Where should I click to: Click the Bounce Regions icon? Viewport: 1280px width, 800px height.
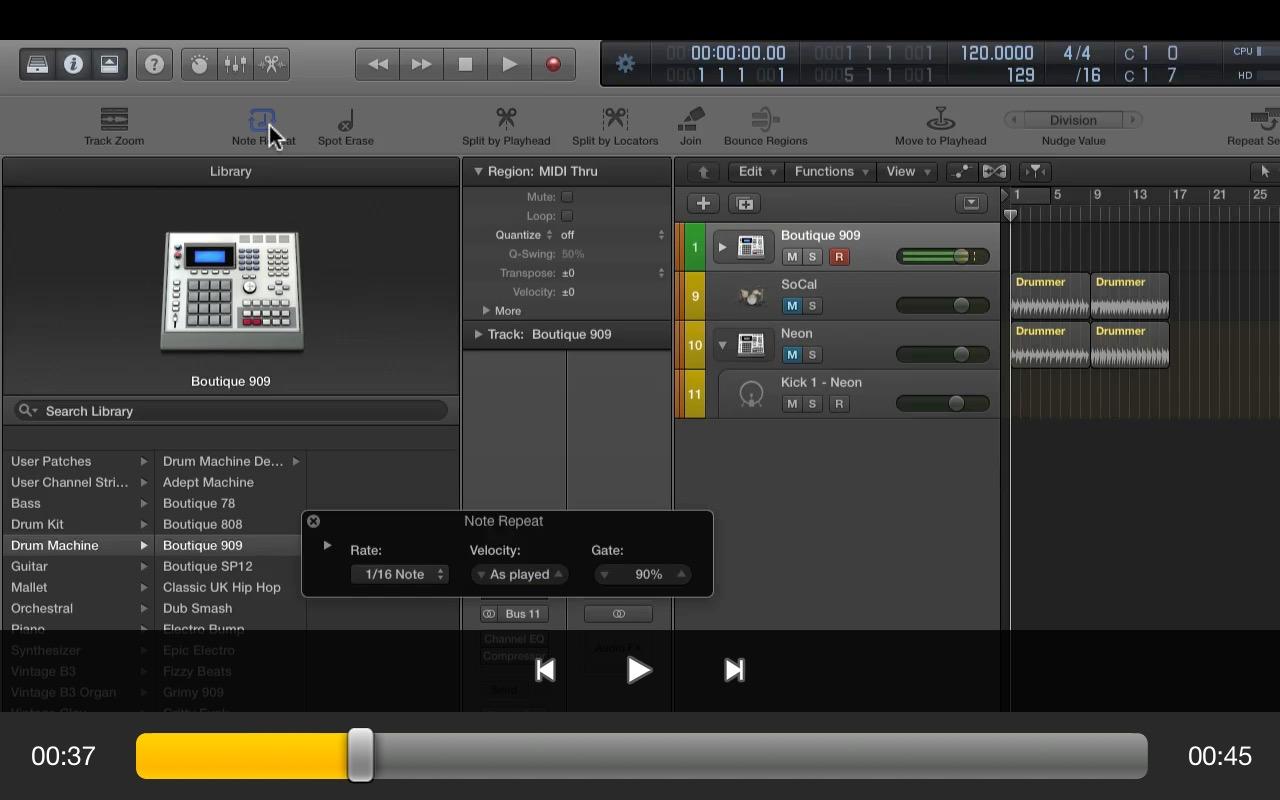[x=765, y=120]
